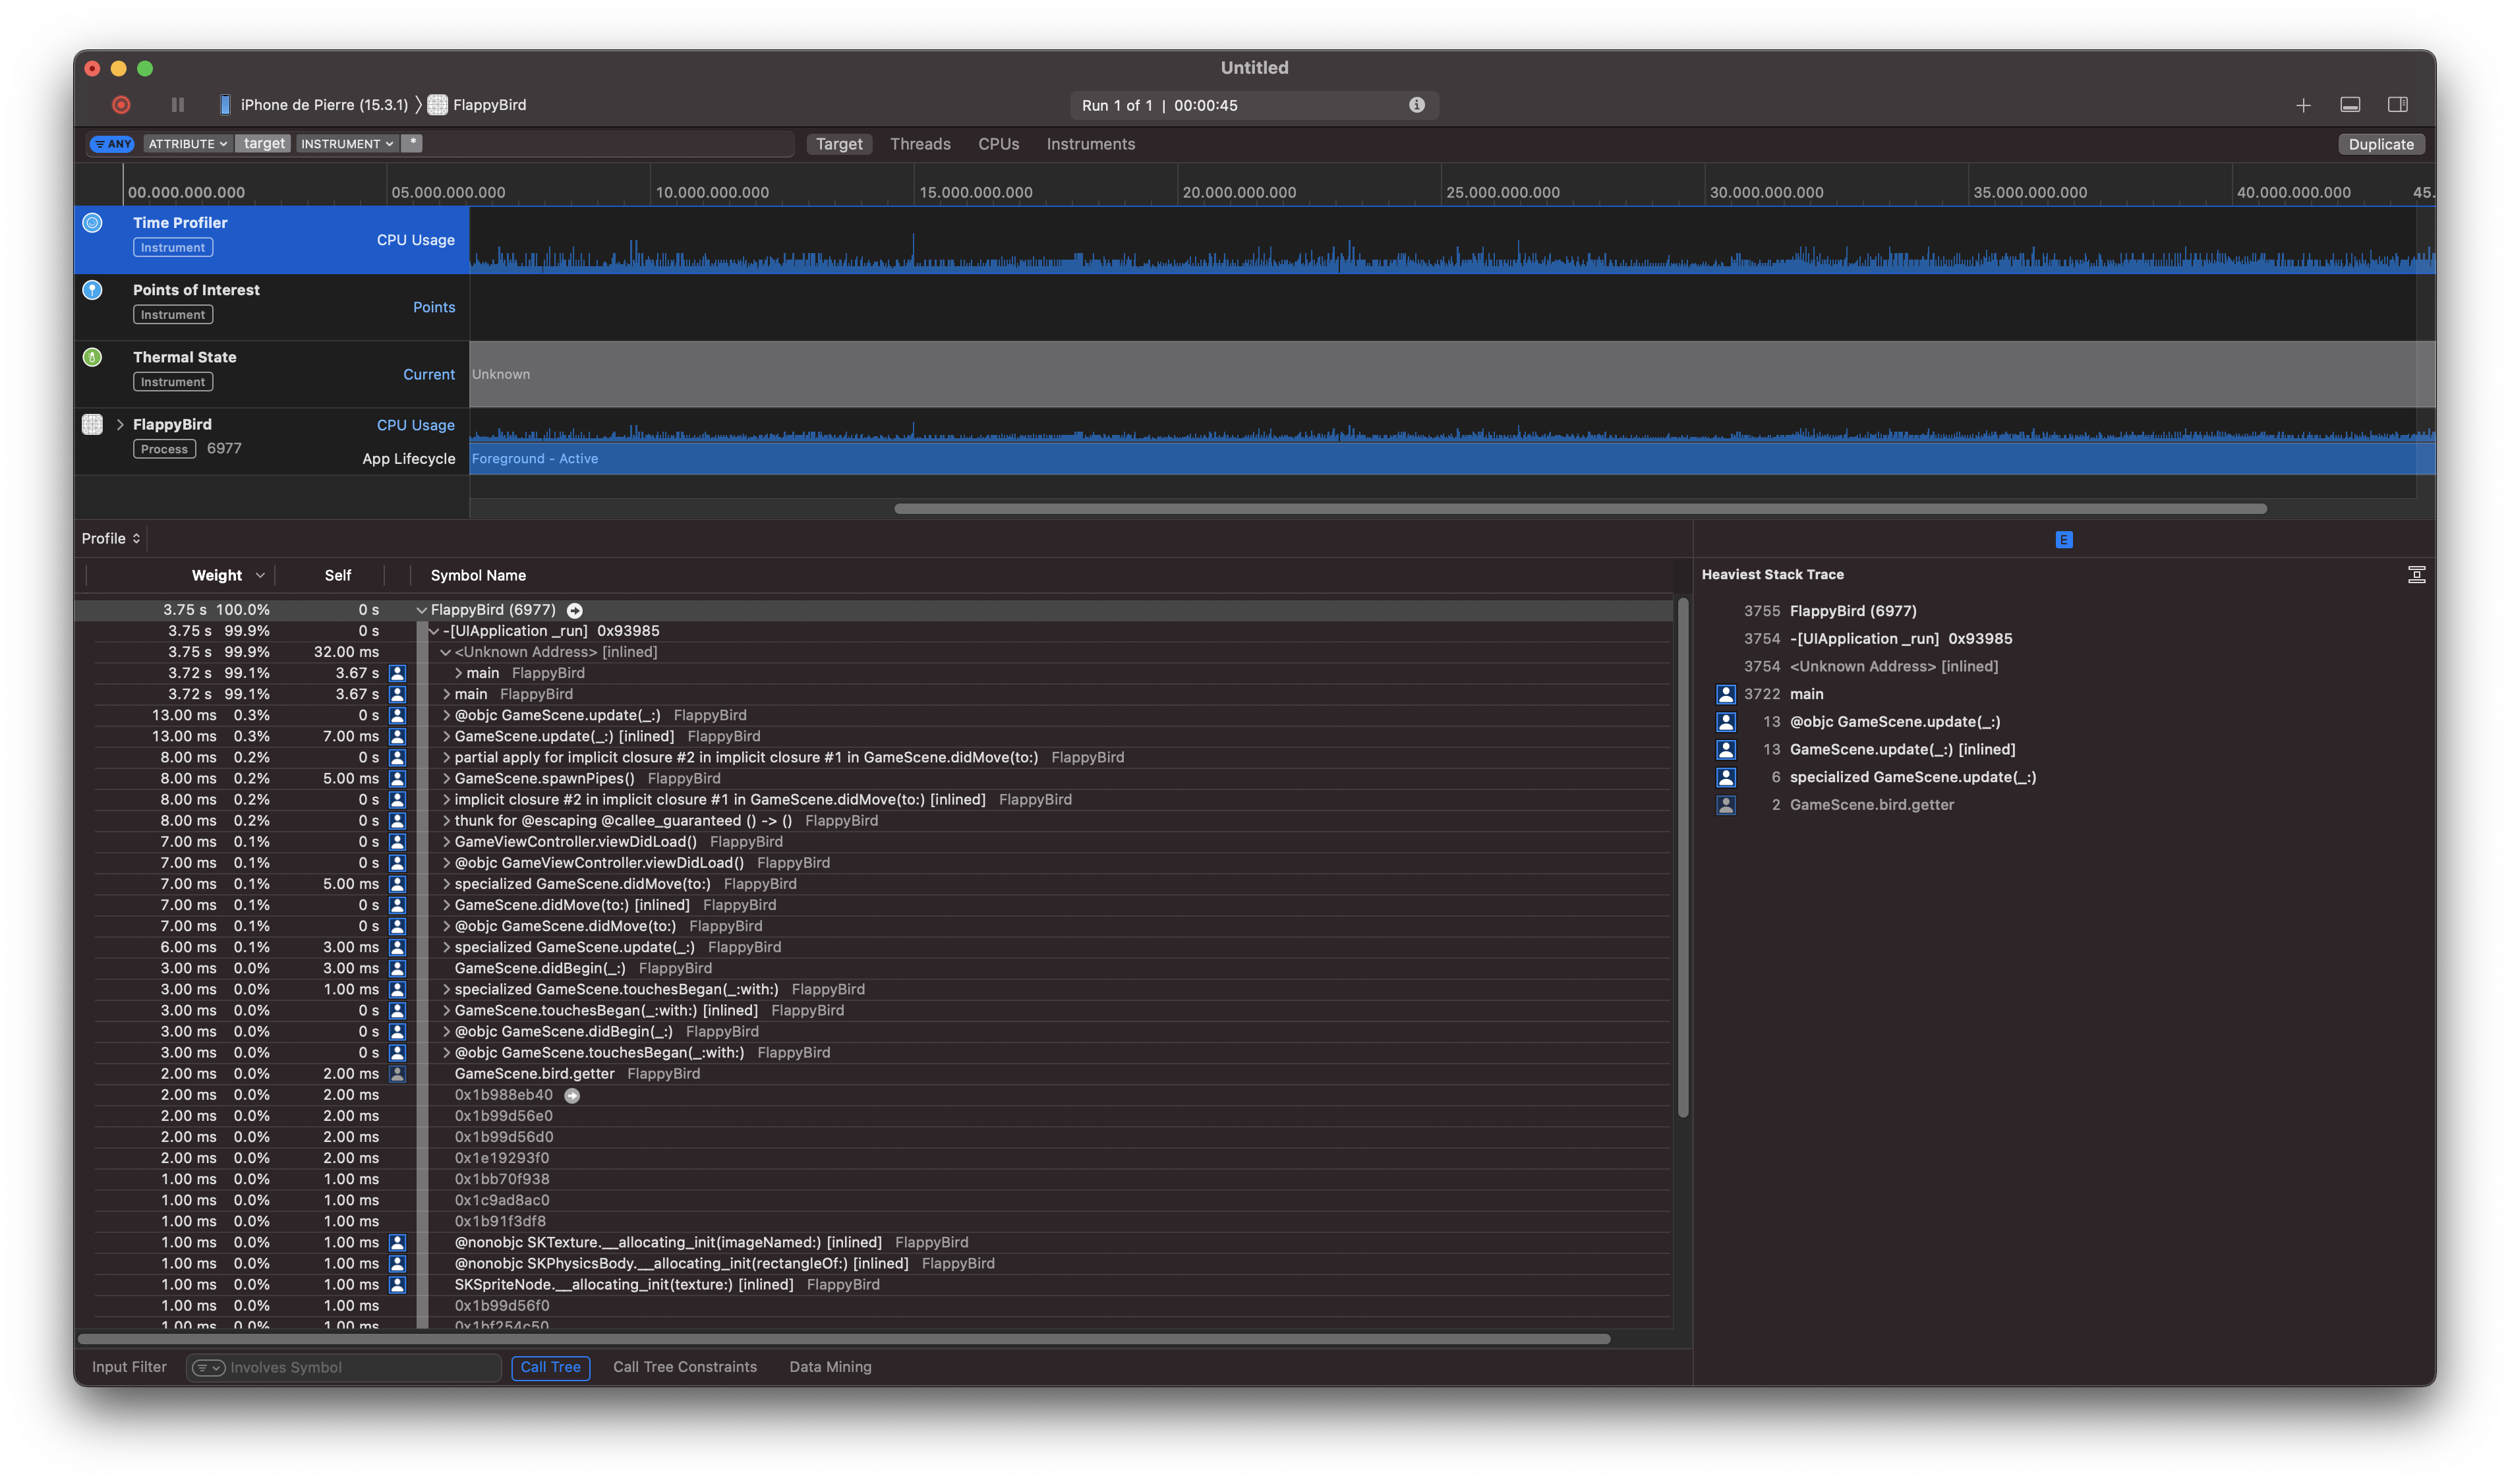Switch to the CPUs tab

click(998, 144)
